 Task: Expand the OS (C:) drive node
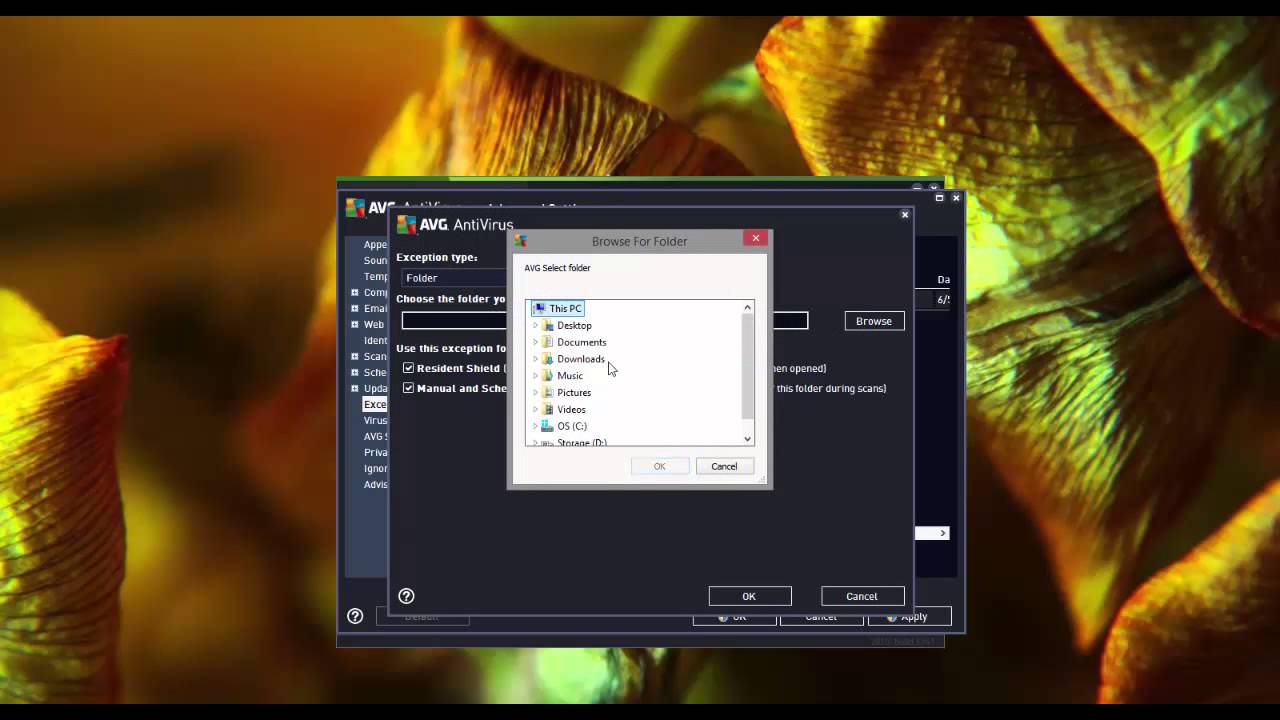[535, 426]
